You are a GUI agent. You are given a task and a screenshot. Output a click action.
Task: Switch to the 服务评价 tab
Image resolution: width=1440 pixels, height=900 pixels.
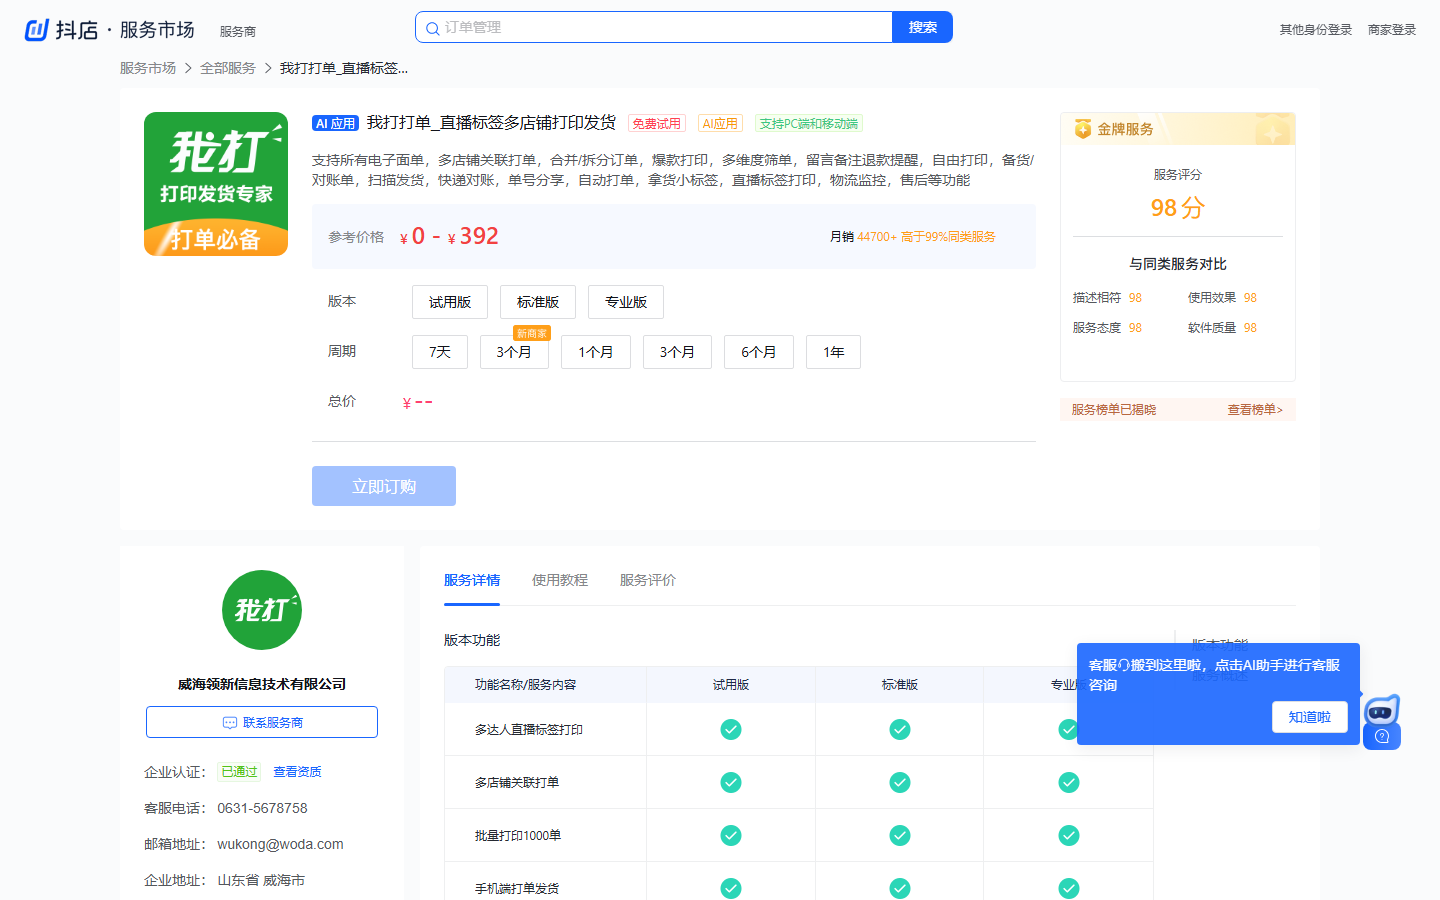pos(648,580)
